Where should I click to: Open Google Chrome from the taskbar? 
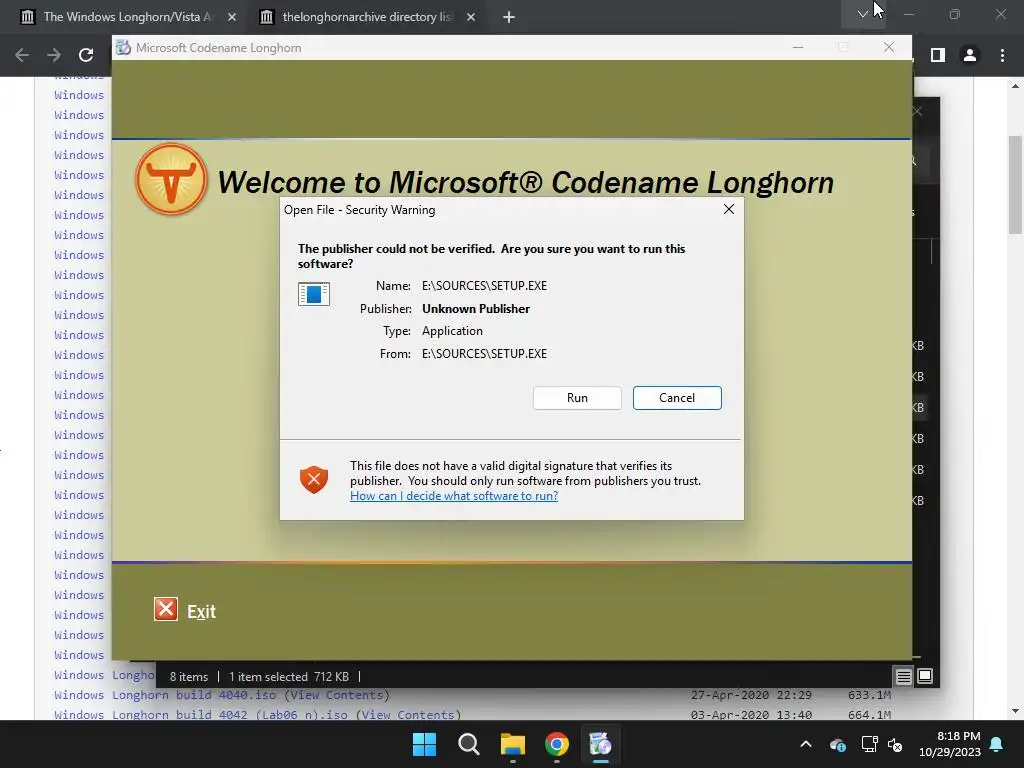click(x=556, y=744)
